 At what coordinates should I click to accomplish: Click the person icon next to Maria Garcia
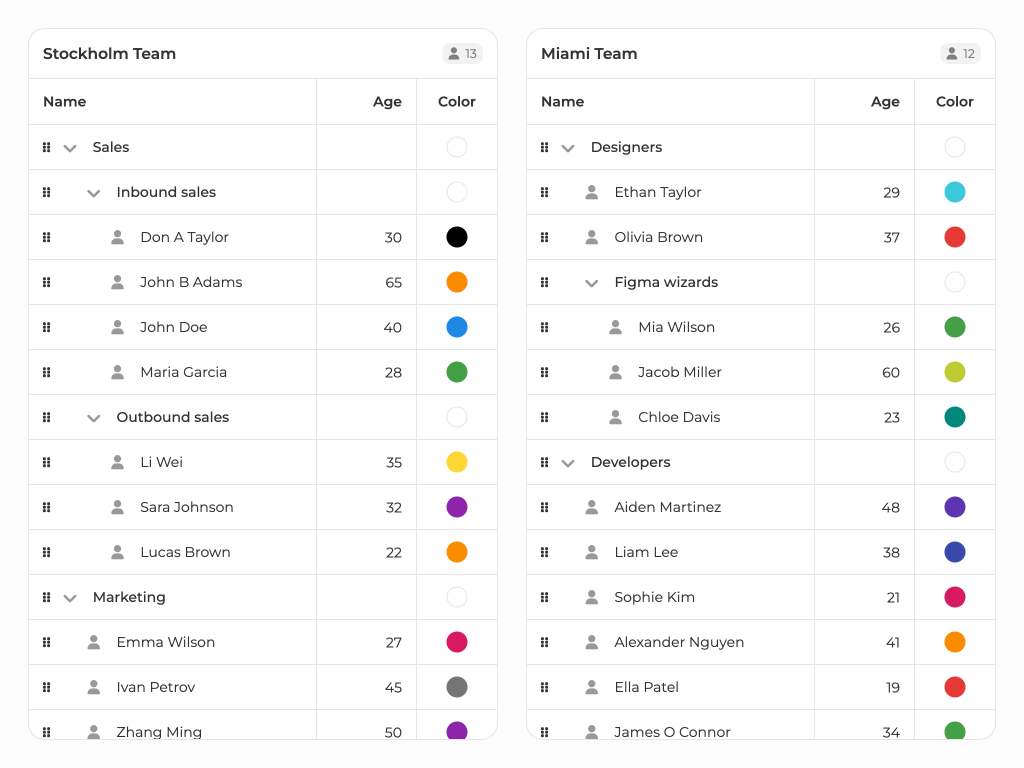click(118, 372)
